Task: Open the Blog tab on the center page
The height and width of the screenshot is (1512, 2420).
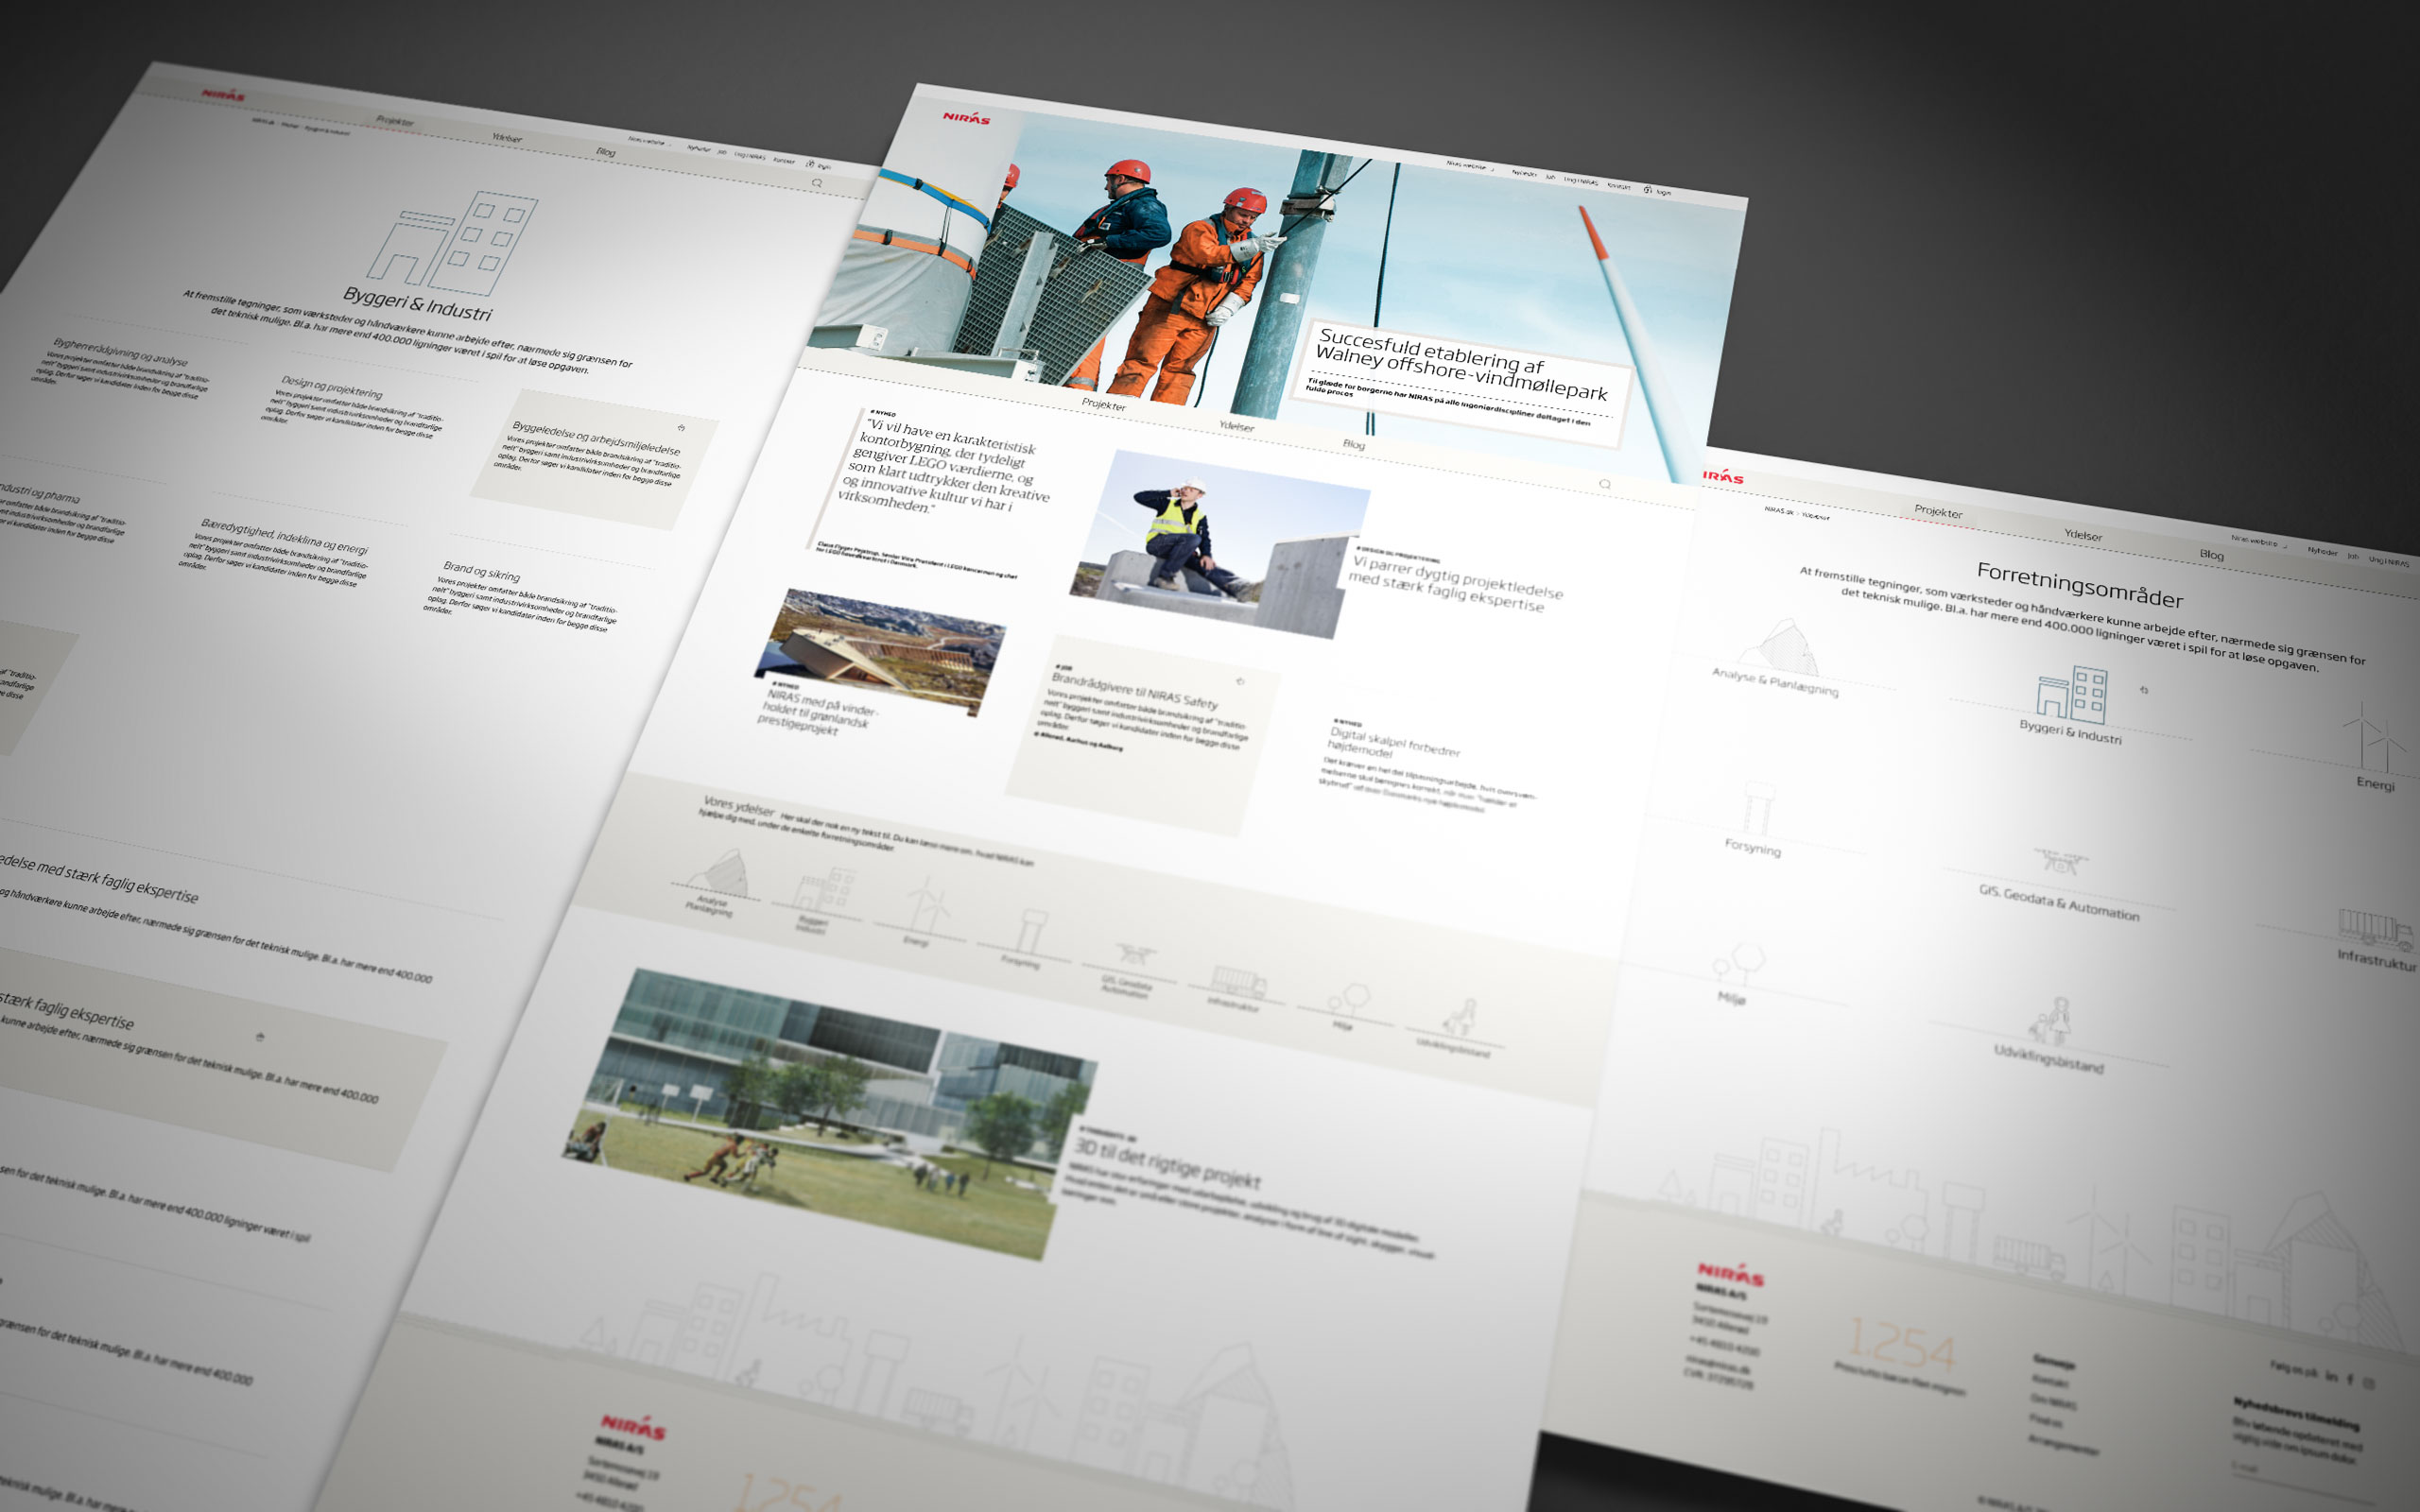Action: tap(1353, 444)
